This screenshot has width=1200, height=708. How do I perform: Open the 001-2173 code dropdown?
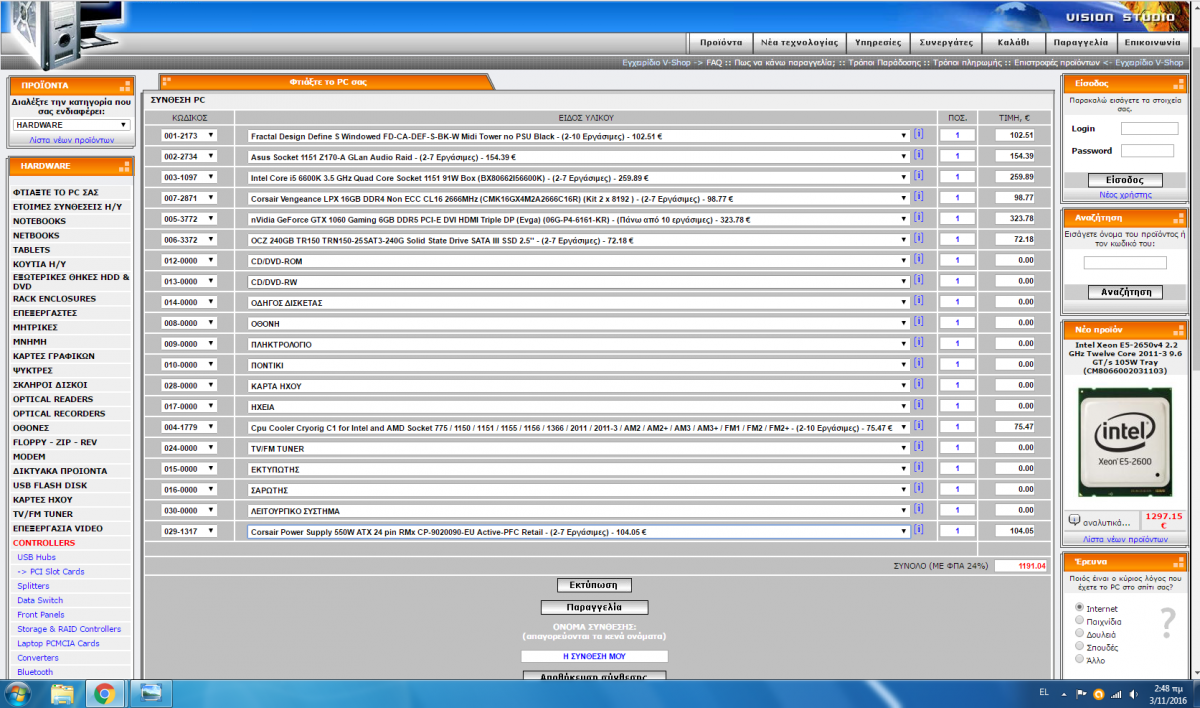[x=189, y=135]
